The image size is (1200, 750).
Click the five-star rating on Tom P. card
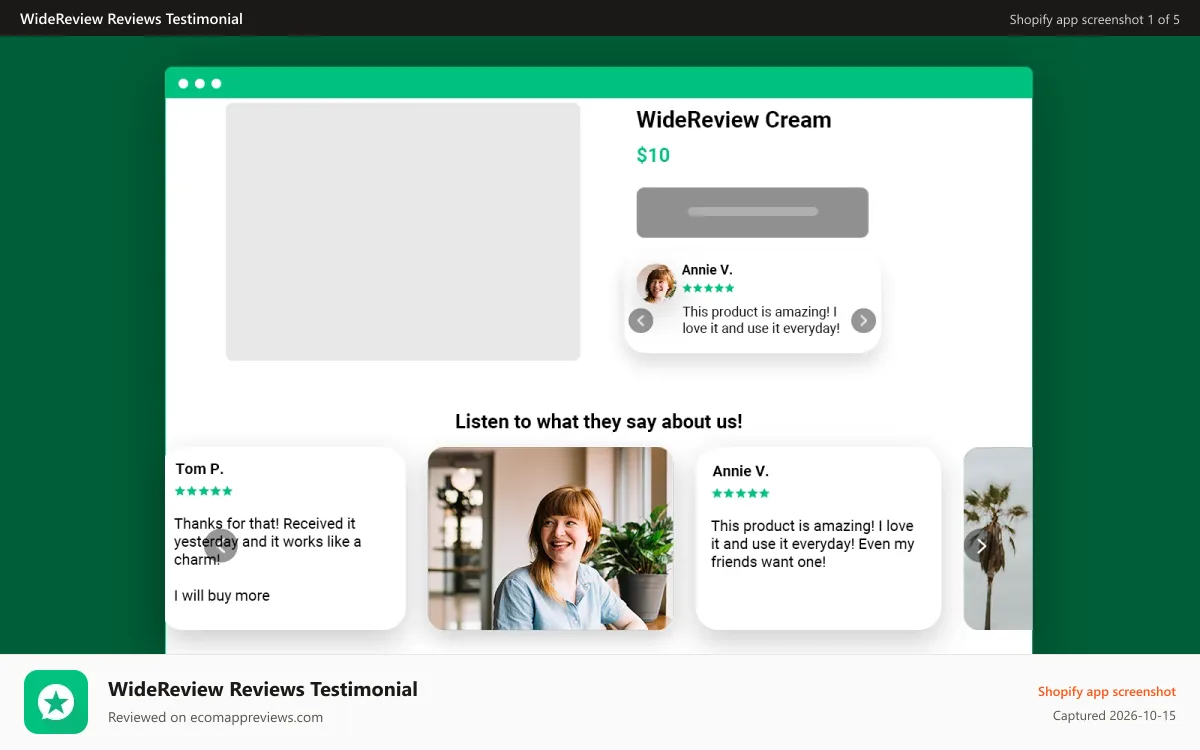(204, 491)
